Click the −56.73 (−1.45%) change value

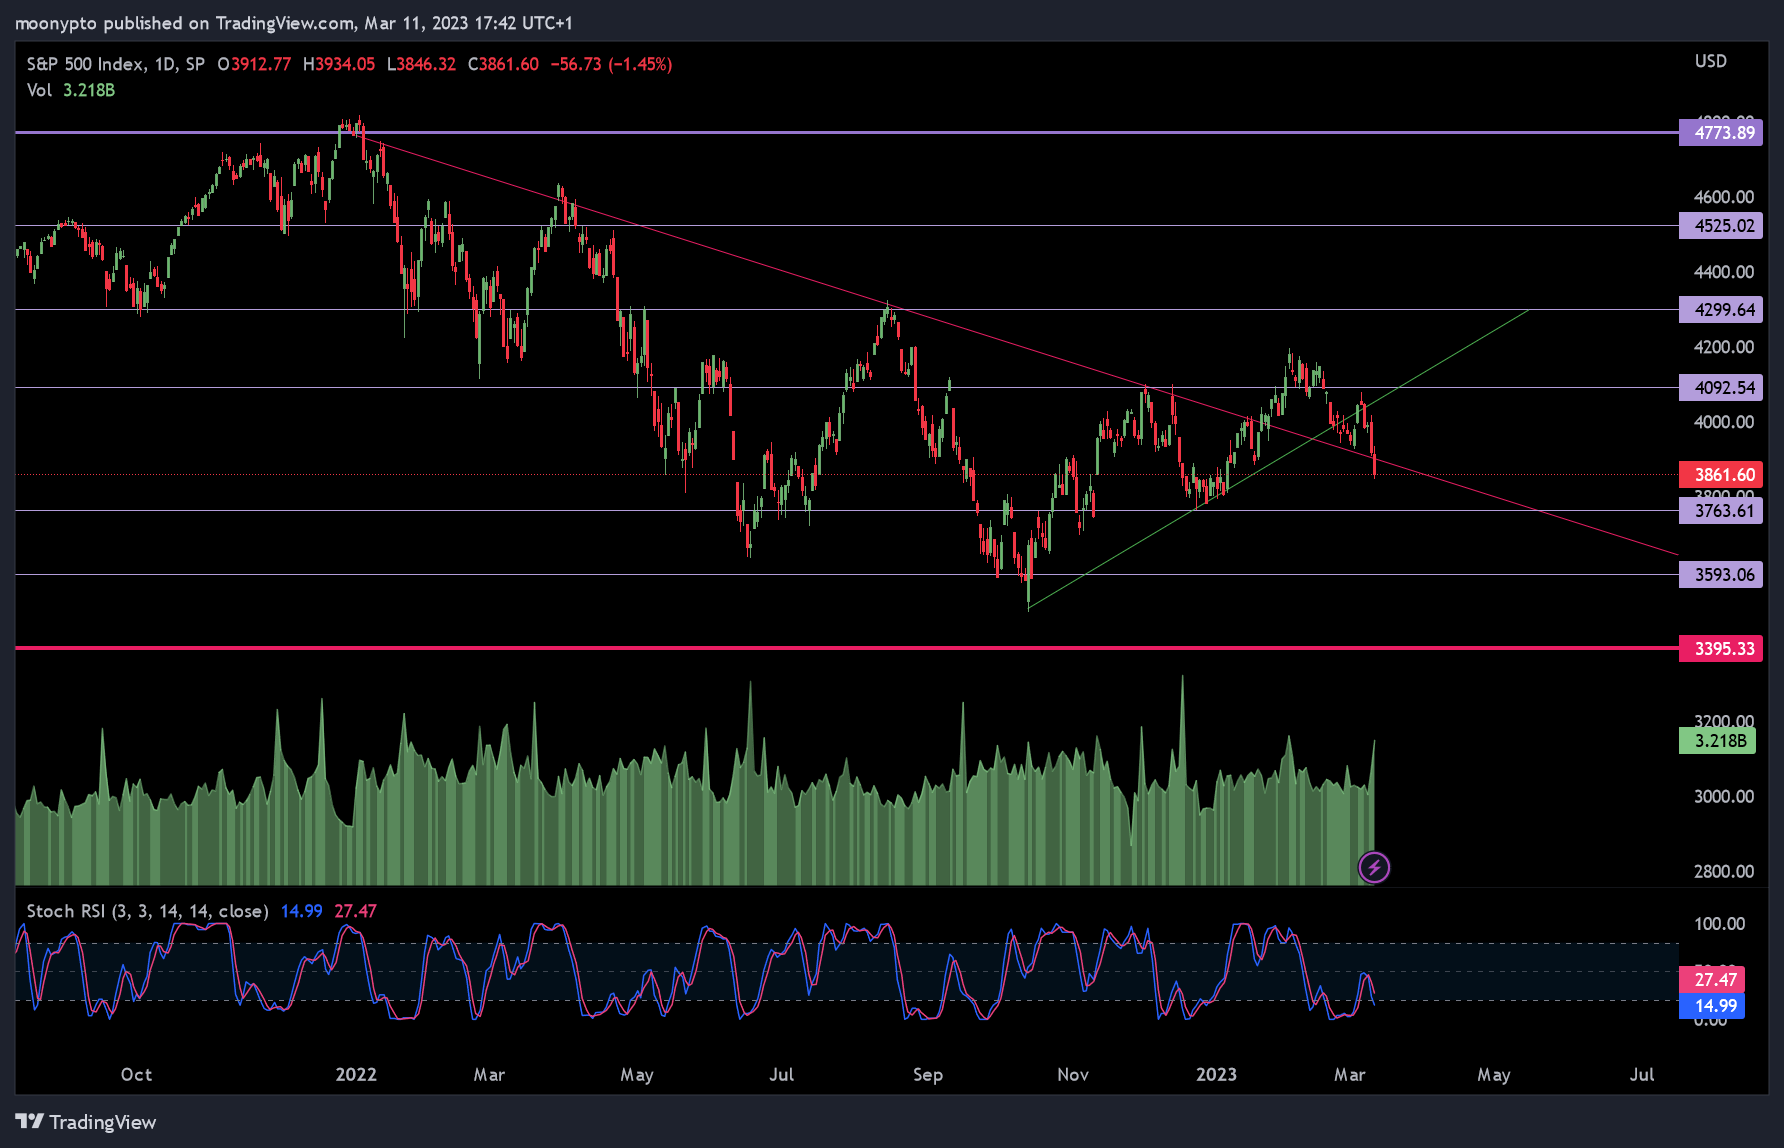pyautogui.click(x=611, y=64)
